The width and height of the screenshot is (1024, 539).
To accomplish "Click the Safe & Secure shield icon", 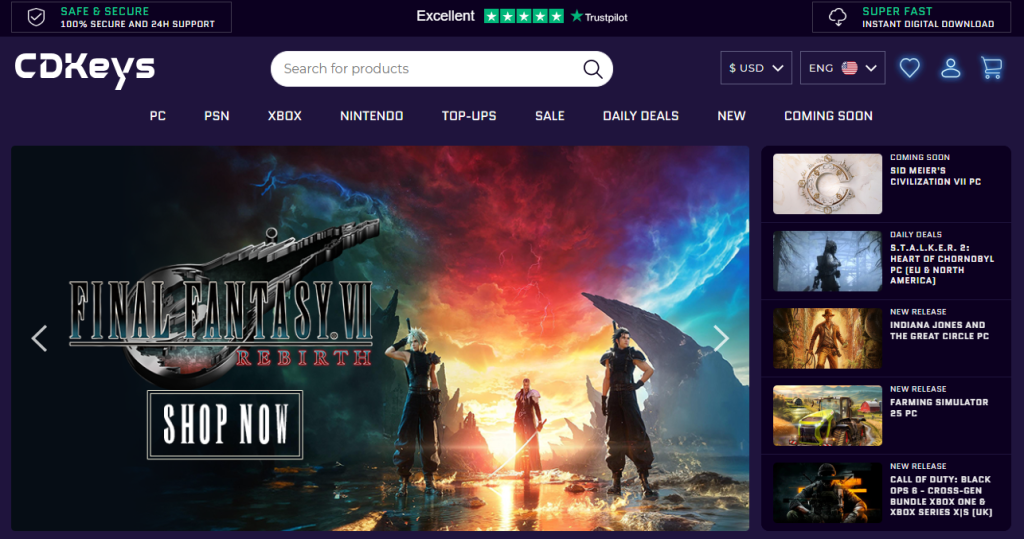I will point(37,17).
